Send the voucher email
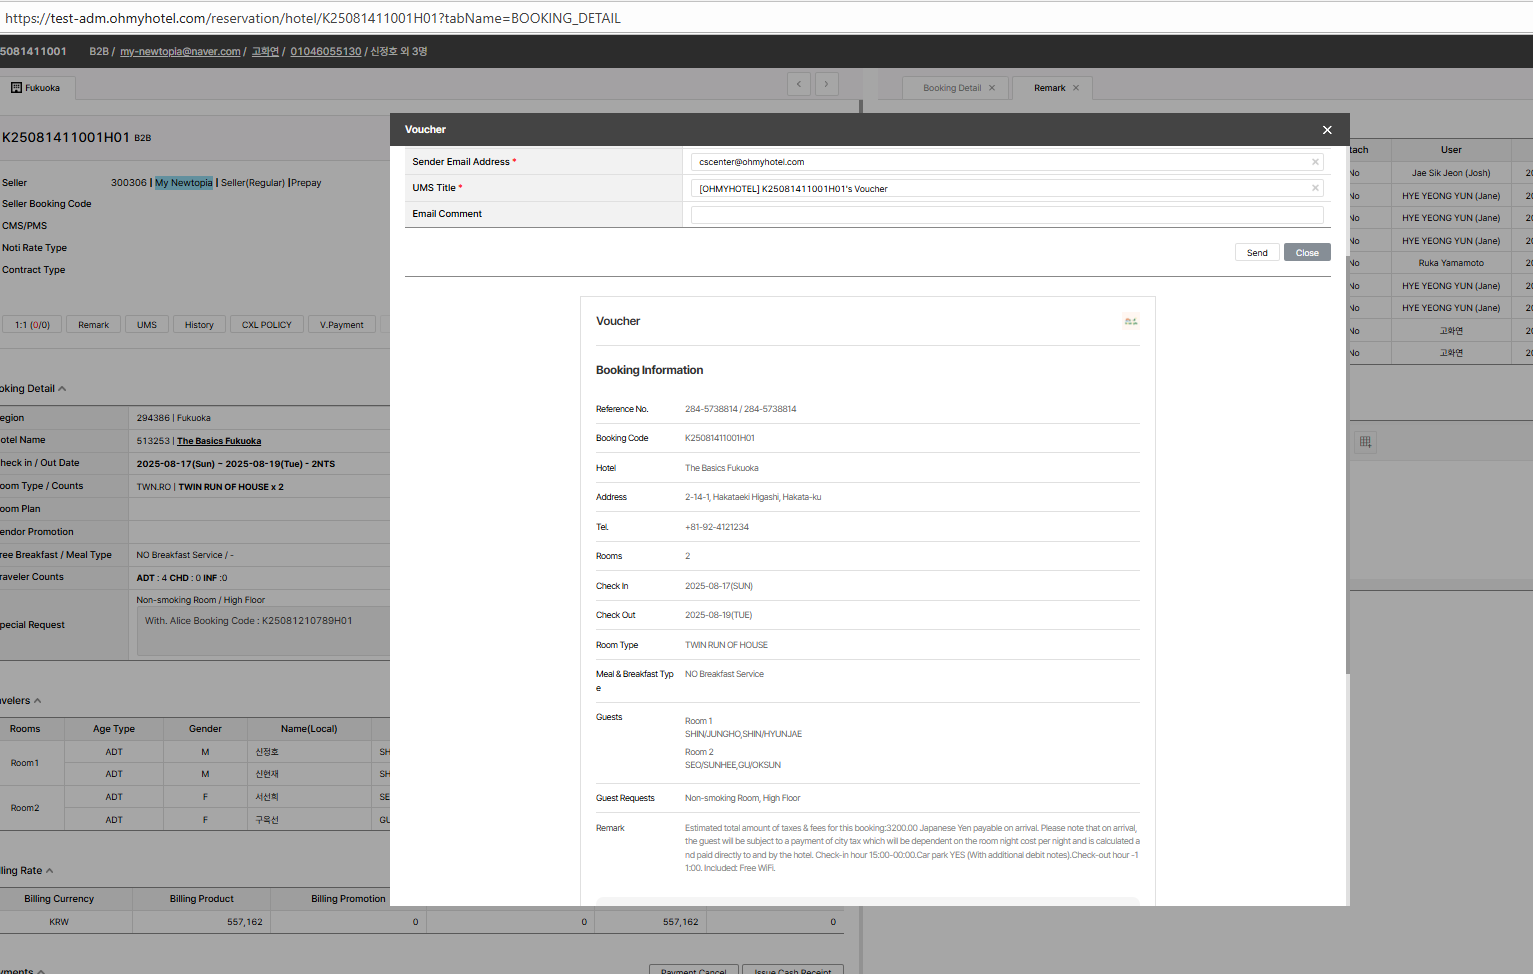1533x974 pixels. 1257,253
